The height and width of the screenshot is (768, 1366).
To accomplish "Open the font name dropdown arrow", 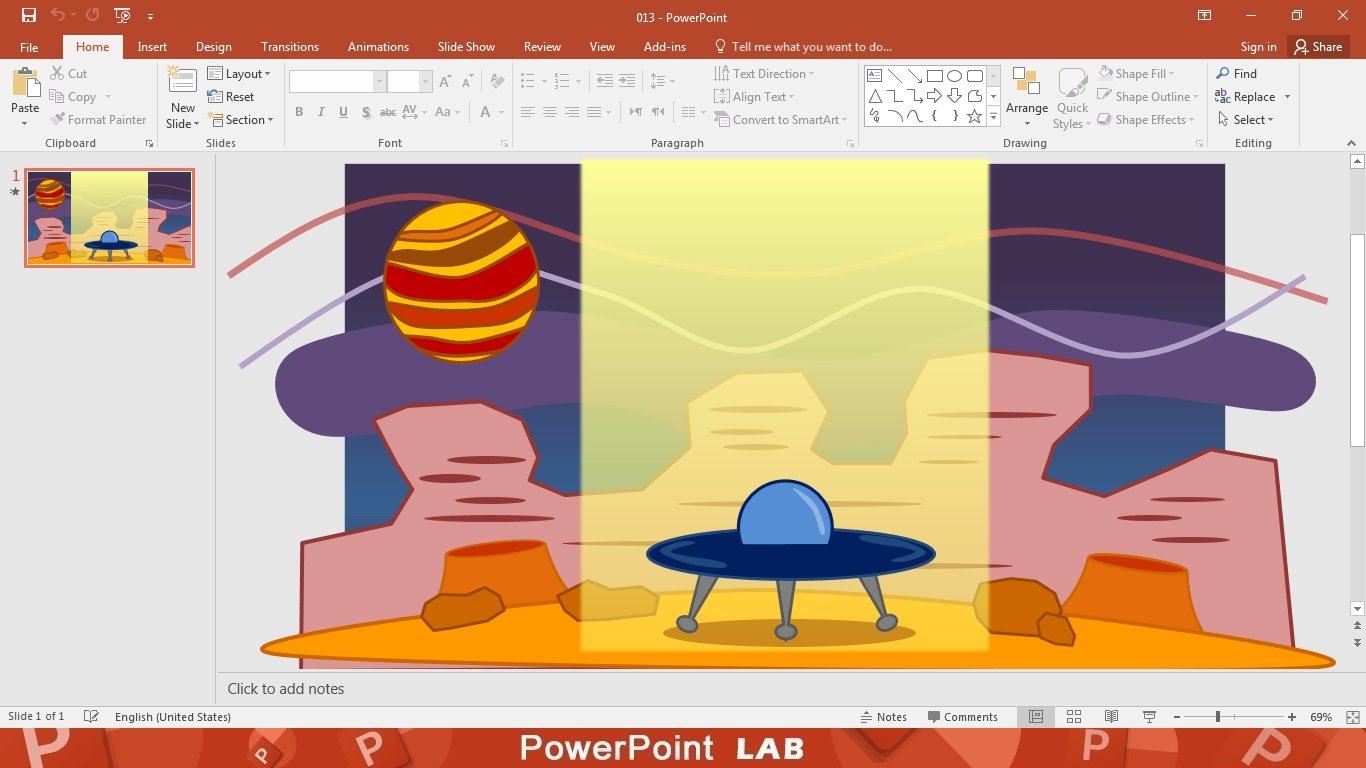I will (379, 82).
